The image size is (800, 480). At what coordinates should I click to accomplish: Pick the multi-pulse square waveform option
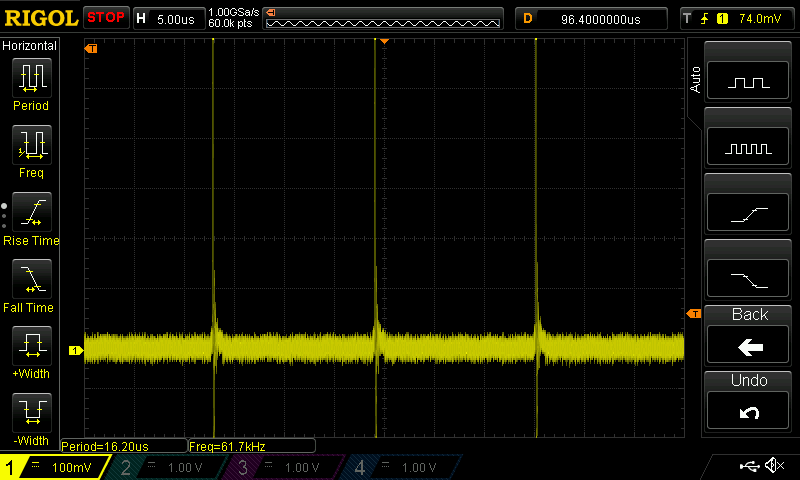[x=749, y=149]
